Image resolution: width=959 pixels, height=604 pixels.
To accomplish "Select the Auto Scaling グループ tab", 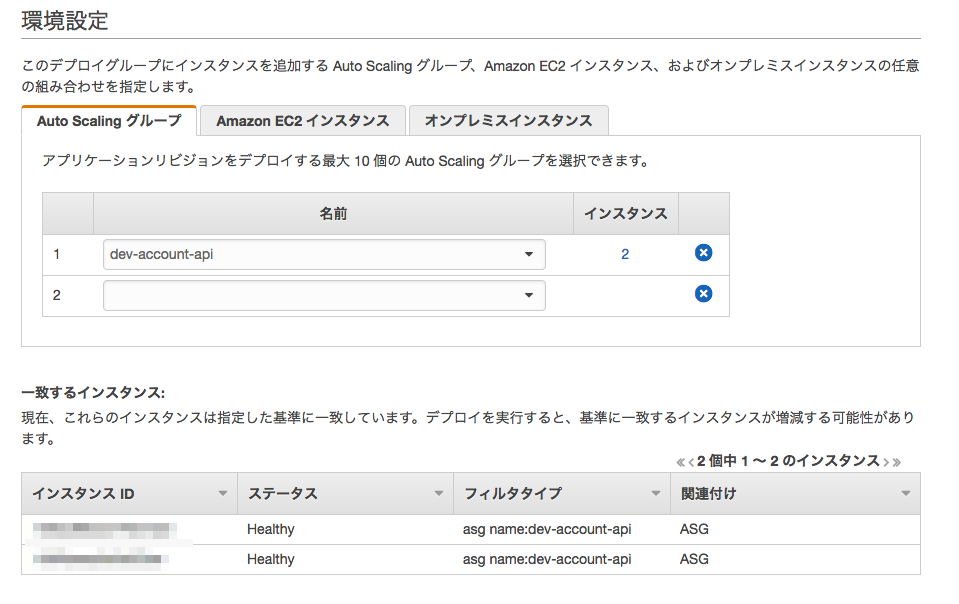I will point(109,119).
